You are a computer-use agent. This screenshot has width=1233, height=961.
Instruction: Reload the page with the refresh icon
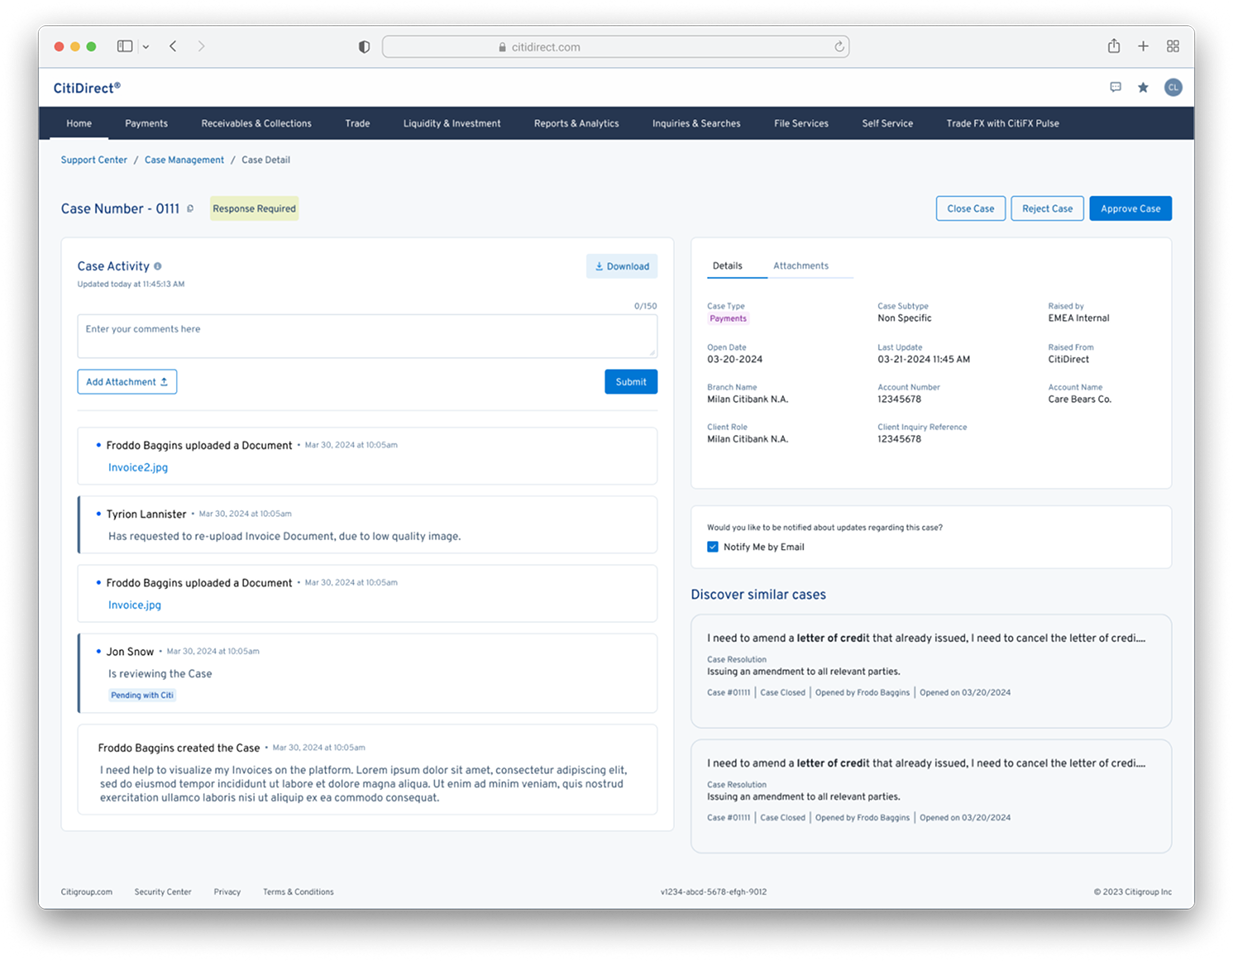[x=839, y=46]
